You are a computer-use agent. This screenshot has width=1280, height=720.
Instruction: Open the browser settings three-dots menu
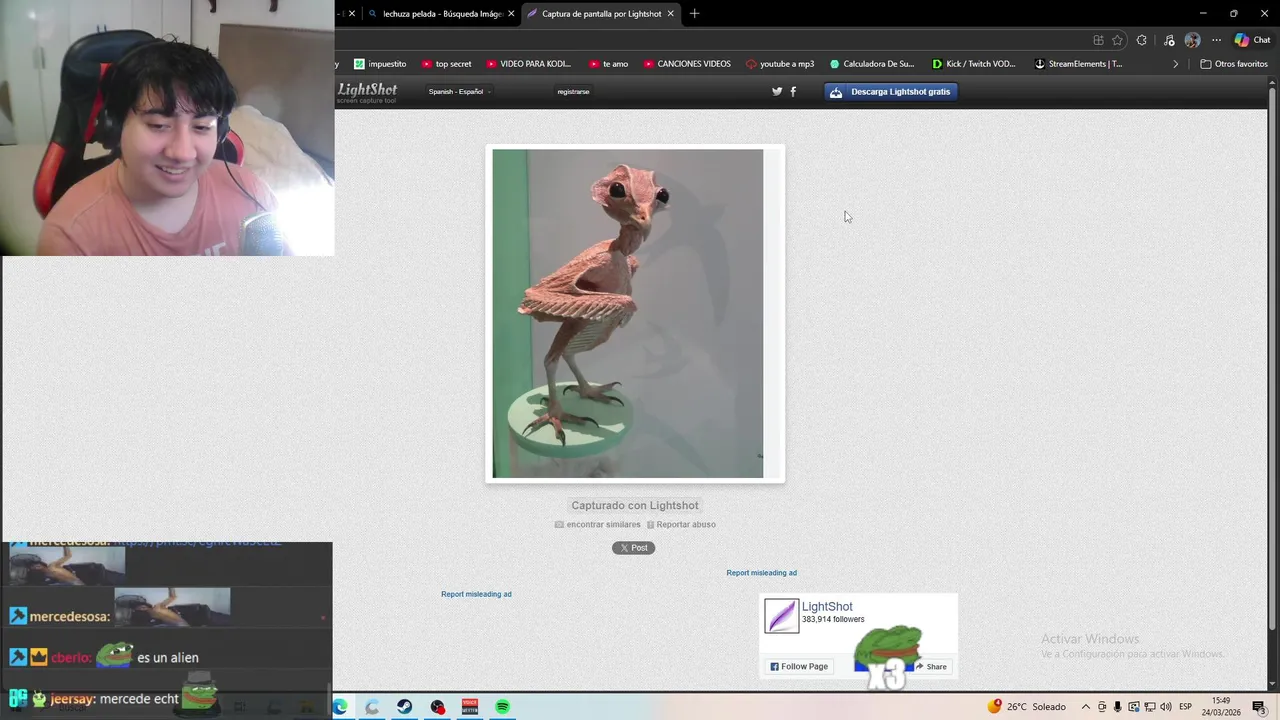(x=1216, y=40)
